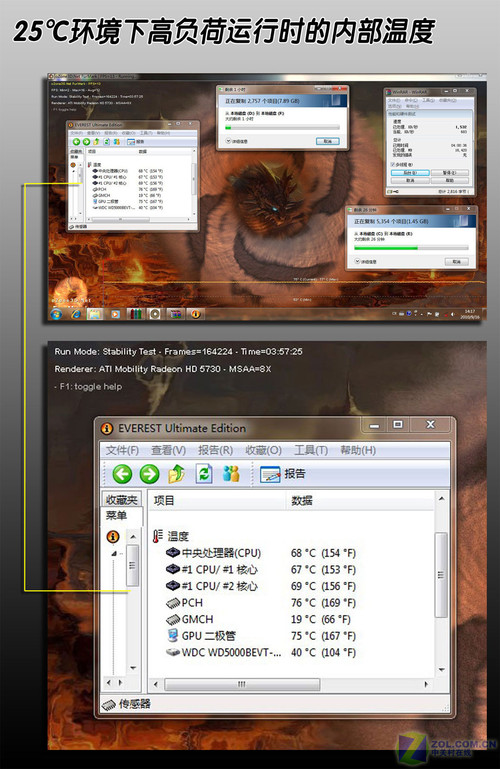Click 40 °C (104 °F) value in enlarged EVEREST
This screenshot has width=500, height=769.
coord(323,653)
